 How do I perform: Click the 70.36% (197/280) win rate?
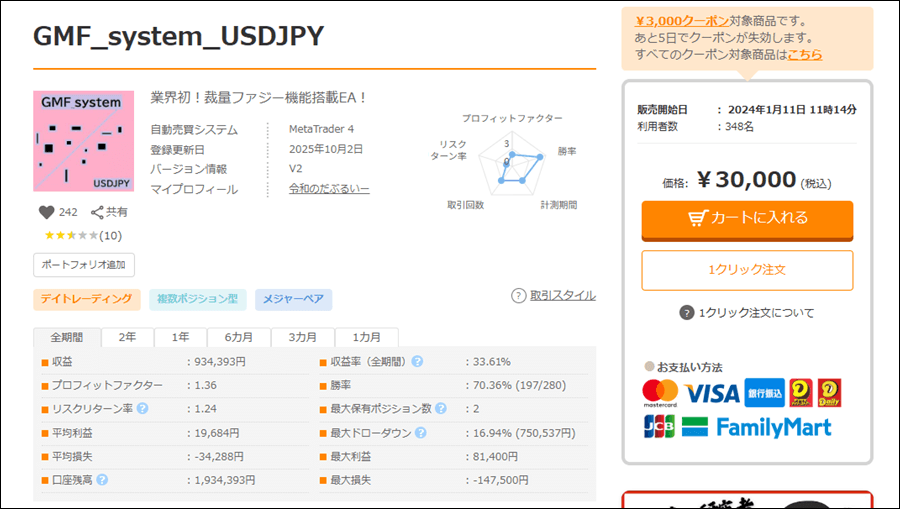[x=519, y=385]
